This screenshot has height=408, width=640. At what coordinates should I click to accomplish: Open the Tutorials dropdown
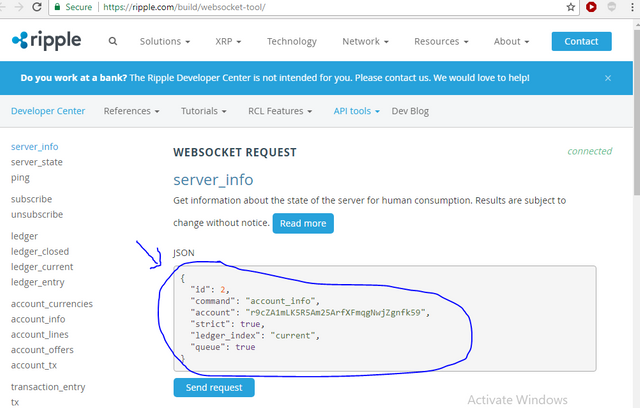pos(204,111)
